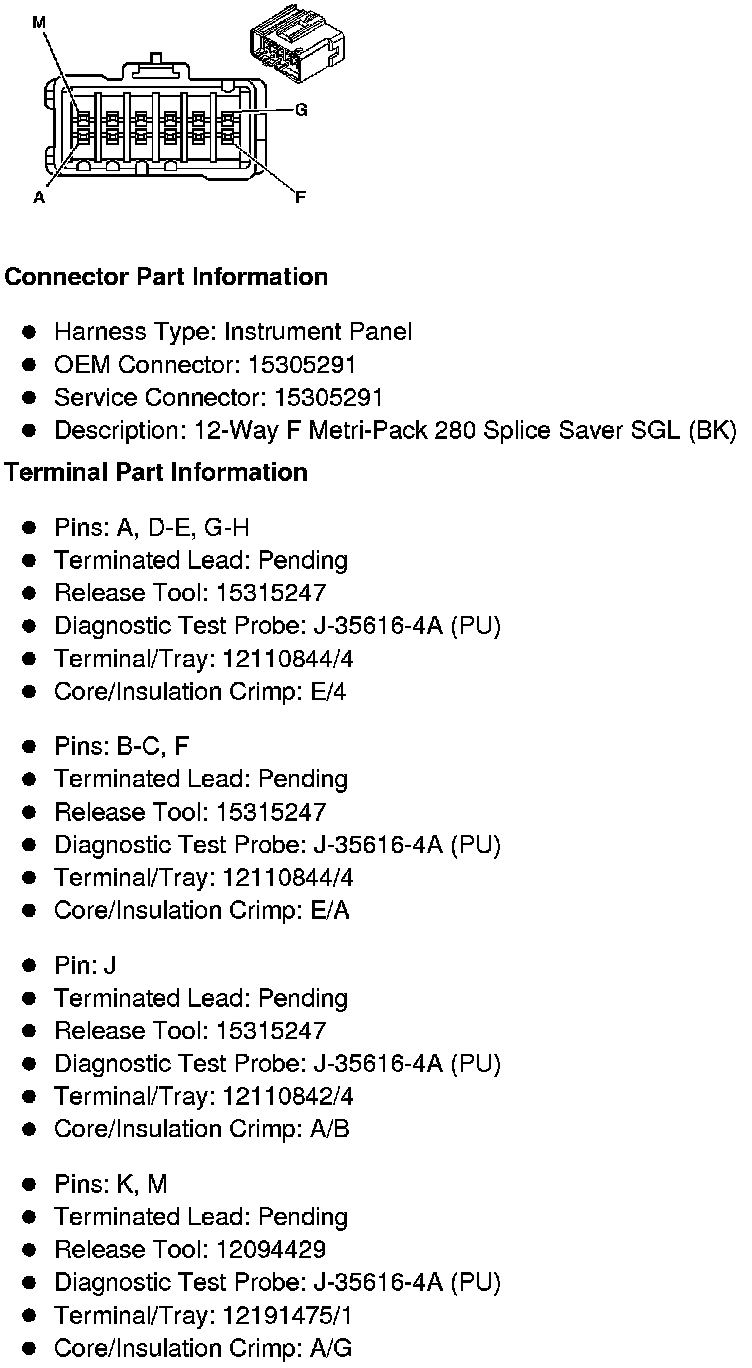This screenshot has width=752, height=1368.
Task: Click the 12-Way F Metri-Pack description line
Action: pos(394,431)
